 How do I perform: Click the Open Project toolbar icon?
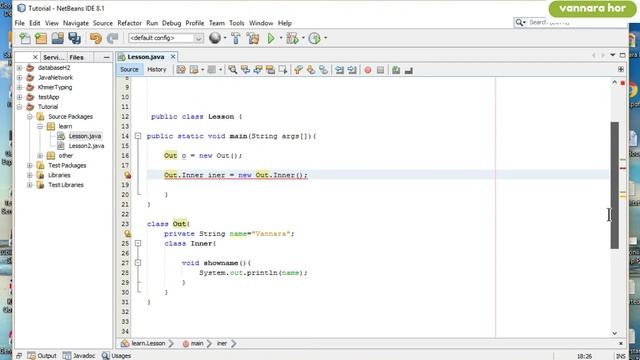pos(58,38)
